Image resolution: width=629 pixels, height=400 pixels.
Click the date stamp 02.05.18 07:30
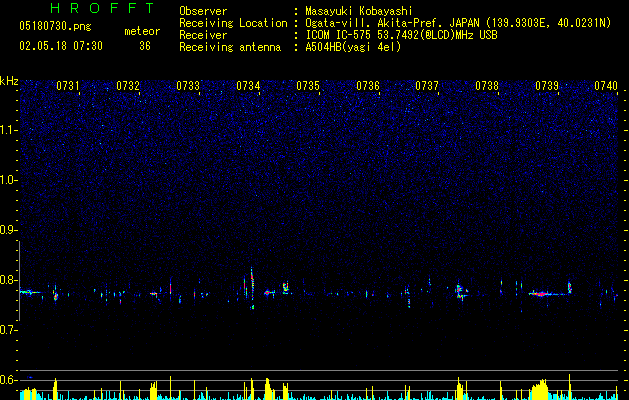pos(61,46)
